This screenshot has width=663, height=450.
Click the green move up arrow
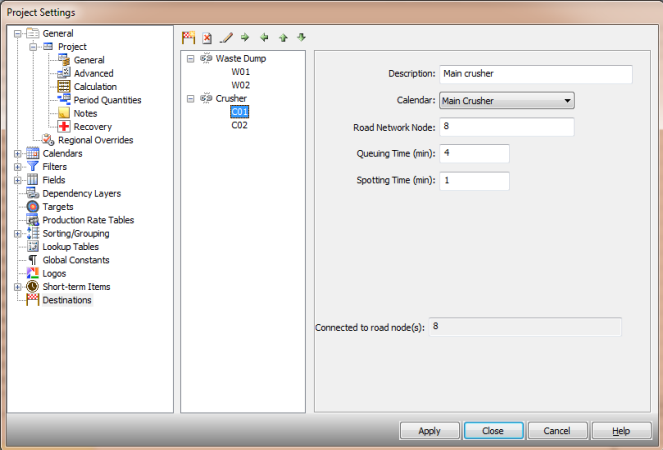pos(283,38)
